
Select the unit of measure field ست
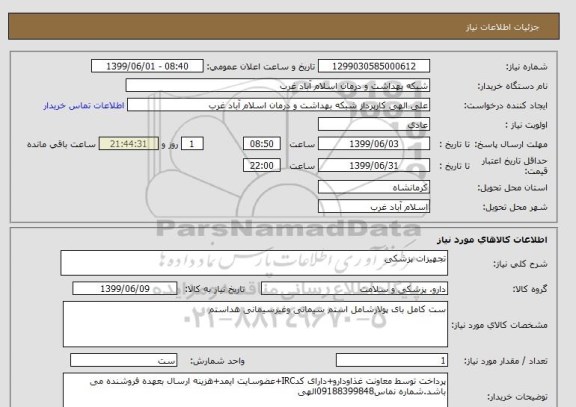[x=123, y=360]
